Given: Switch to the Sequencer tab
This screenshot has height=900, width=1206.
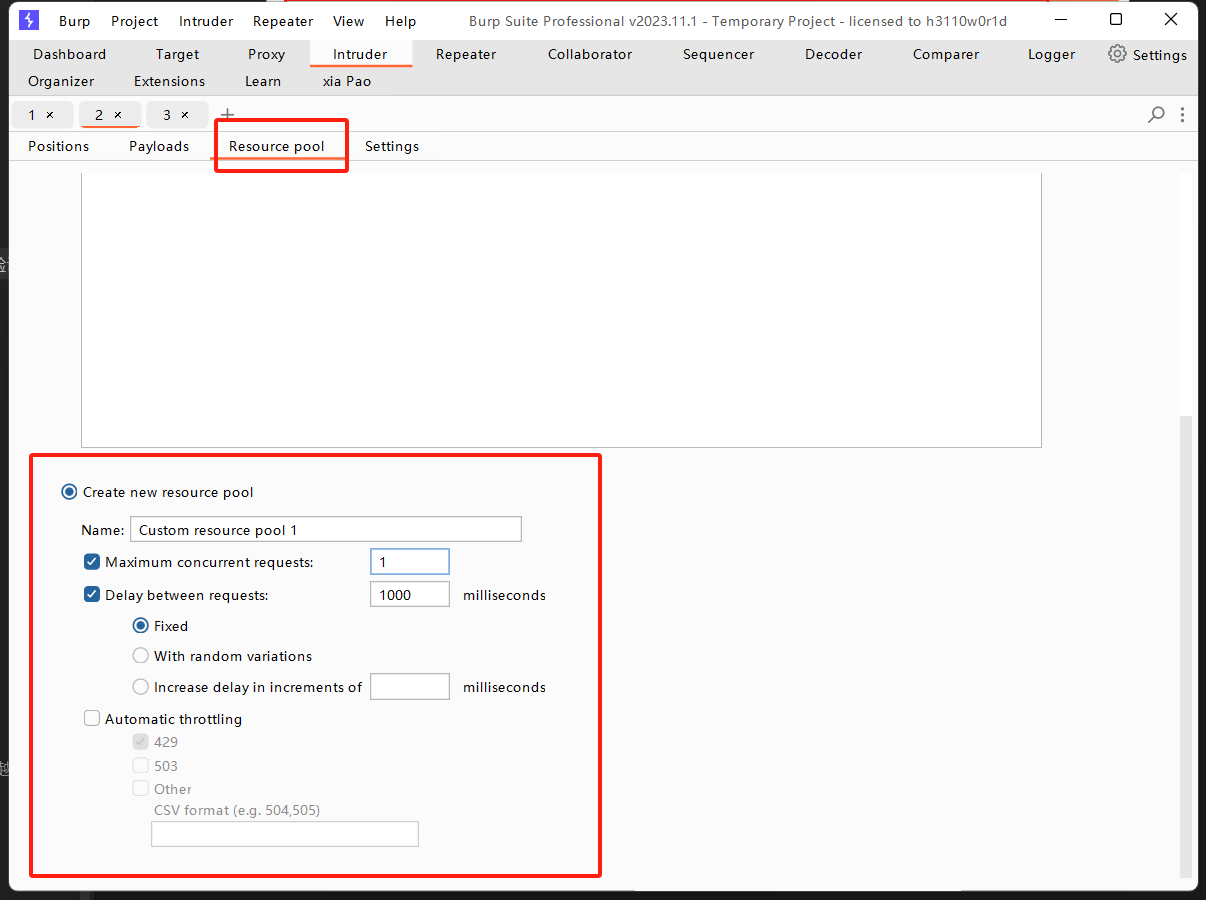Looking at the screenshot, I should [x=719, y=54].
